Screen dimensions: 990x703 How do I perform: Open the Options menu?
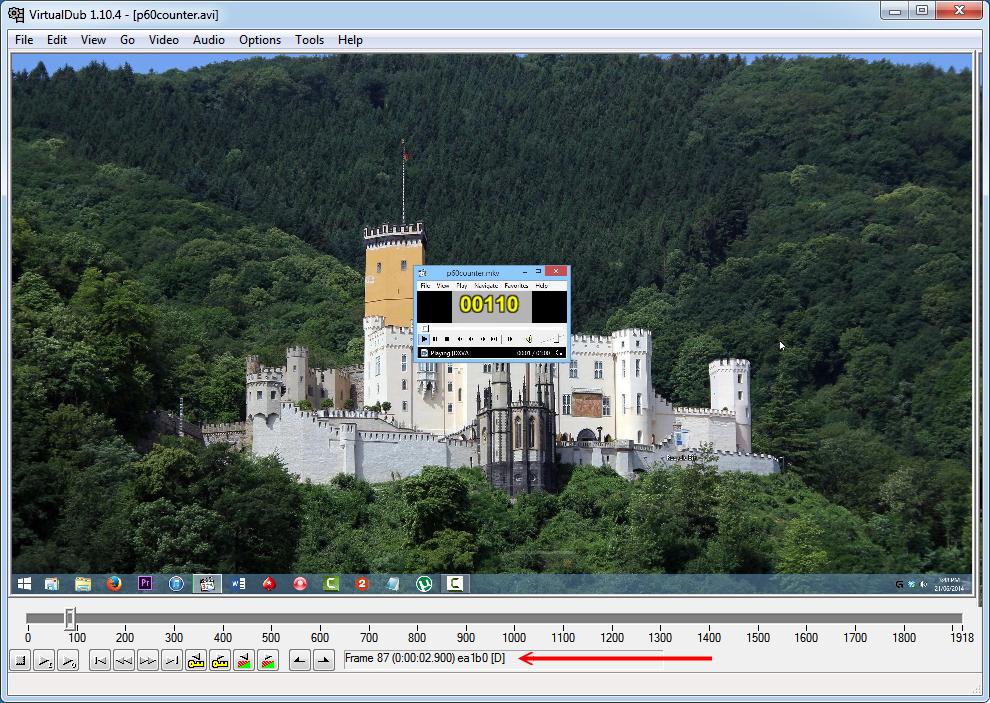pos(260,40)
